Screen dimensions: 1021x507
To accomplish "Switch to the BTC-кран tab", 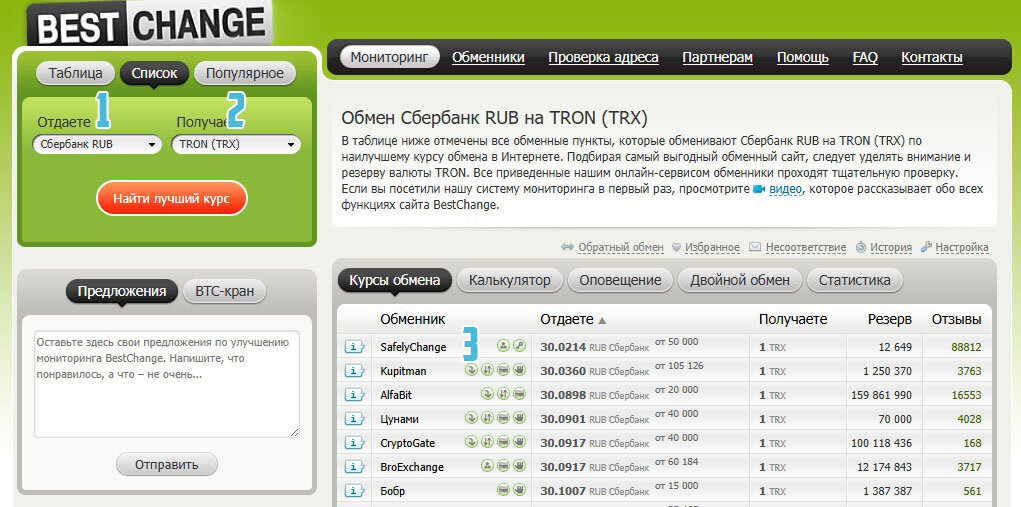I will (x=225, y=292).
